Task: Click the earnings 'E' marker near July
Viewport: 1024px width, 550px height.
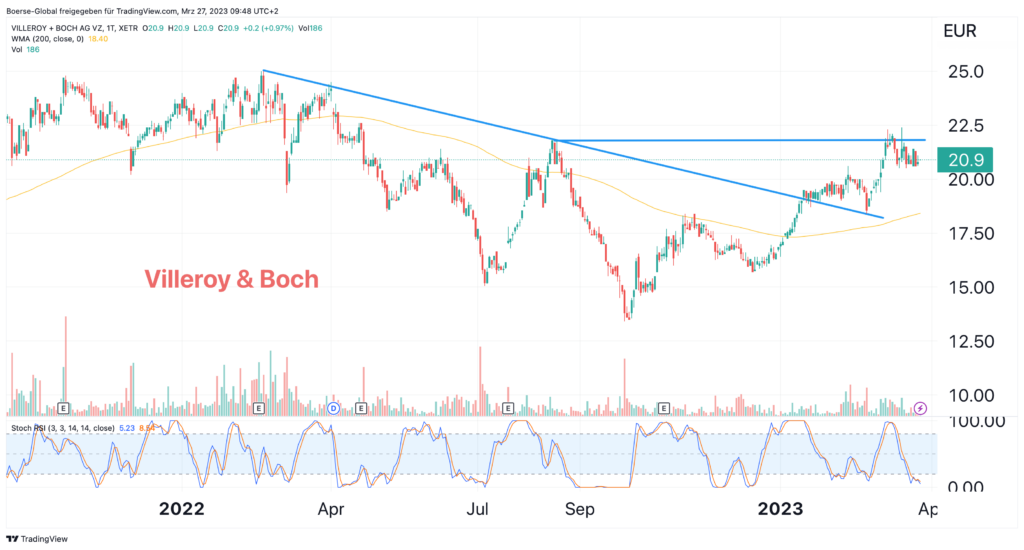Action: 509,408
